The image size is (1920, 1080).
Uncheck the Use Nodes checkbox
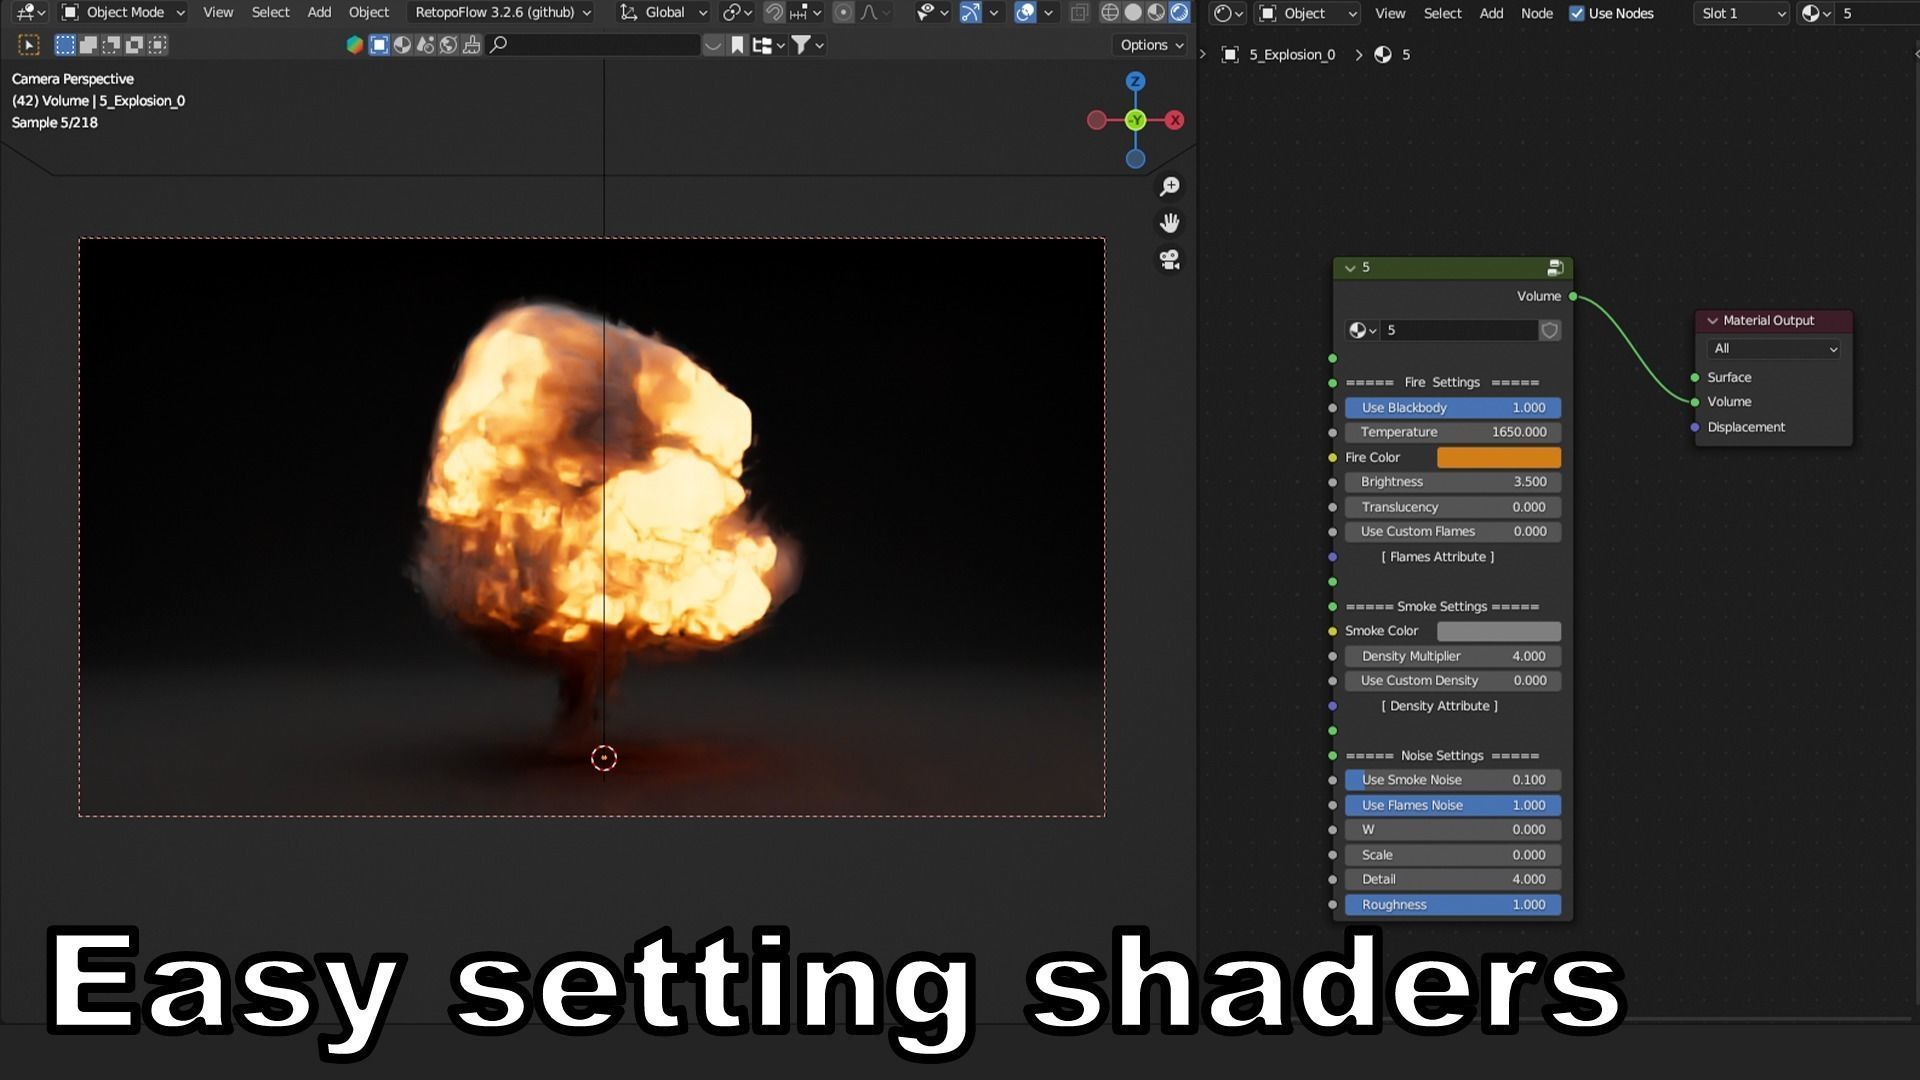pyautogui.click(x=1577, y=13)
